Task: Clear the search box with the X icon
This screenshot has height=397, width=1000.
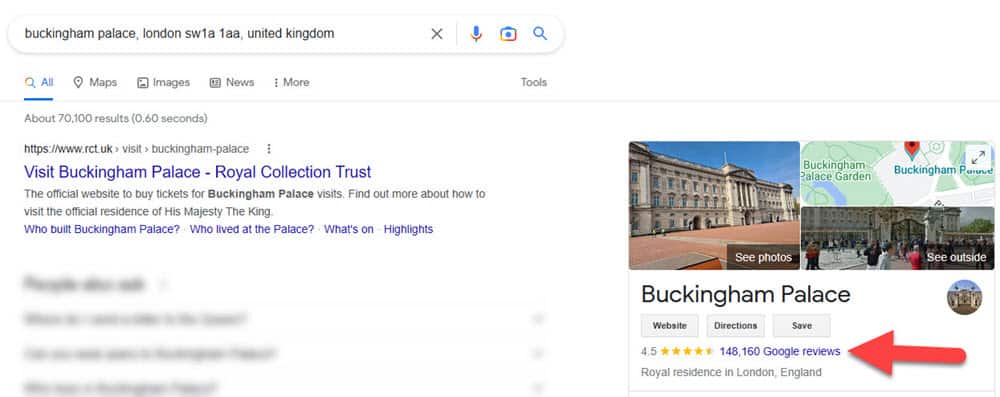Action: tap(437, 34)
